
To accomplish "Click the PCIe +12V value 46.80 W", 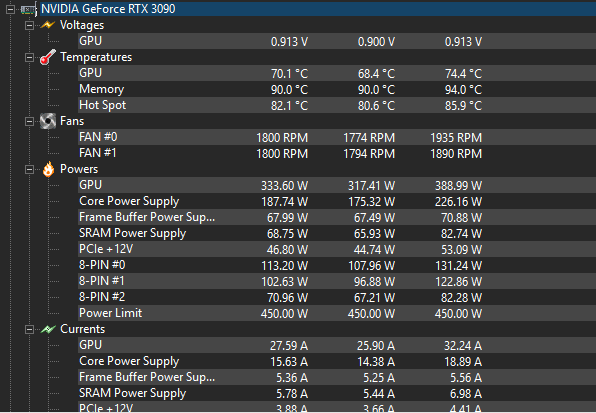I will (287, 250).
